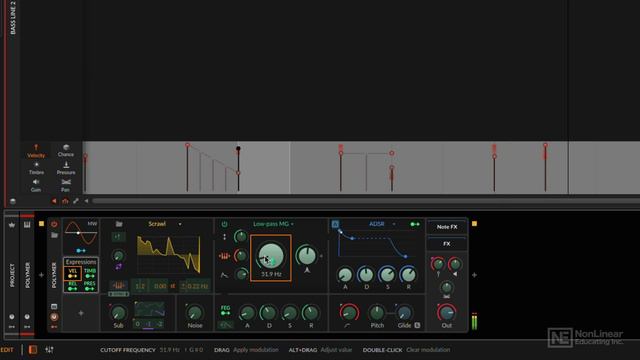This screenshot has width=640, height=360.
Task: Toggle Polymer device power button
Action: [x=54, y=224]
